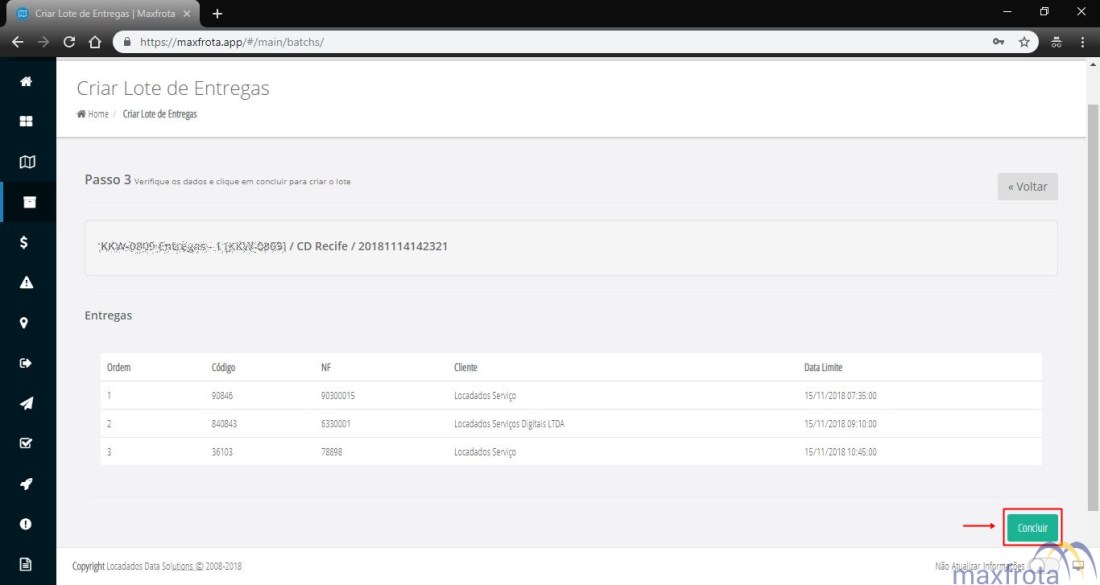This screenshot has width=1100, height=585.
Task: Click the green Concluir button
Action: (1032, 527)
